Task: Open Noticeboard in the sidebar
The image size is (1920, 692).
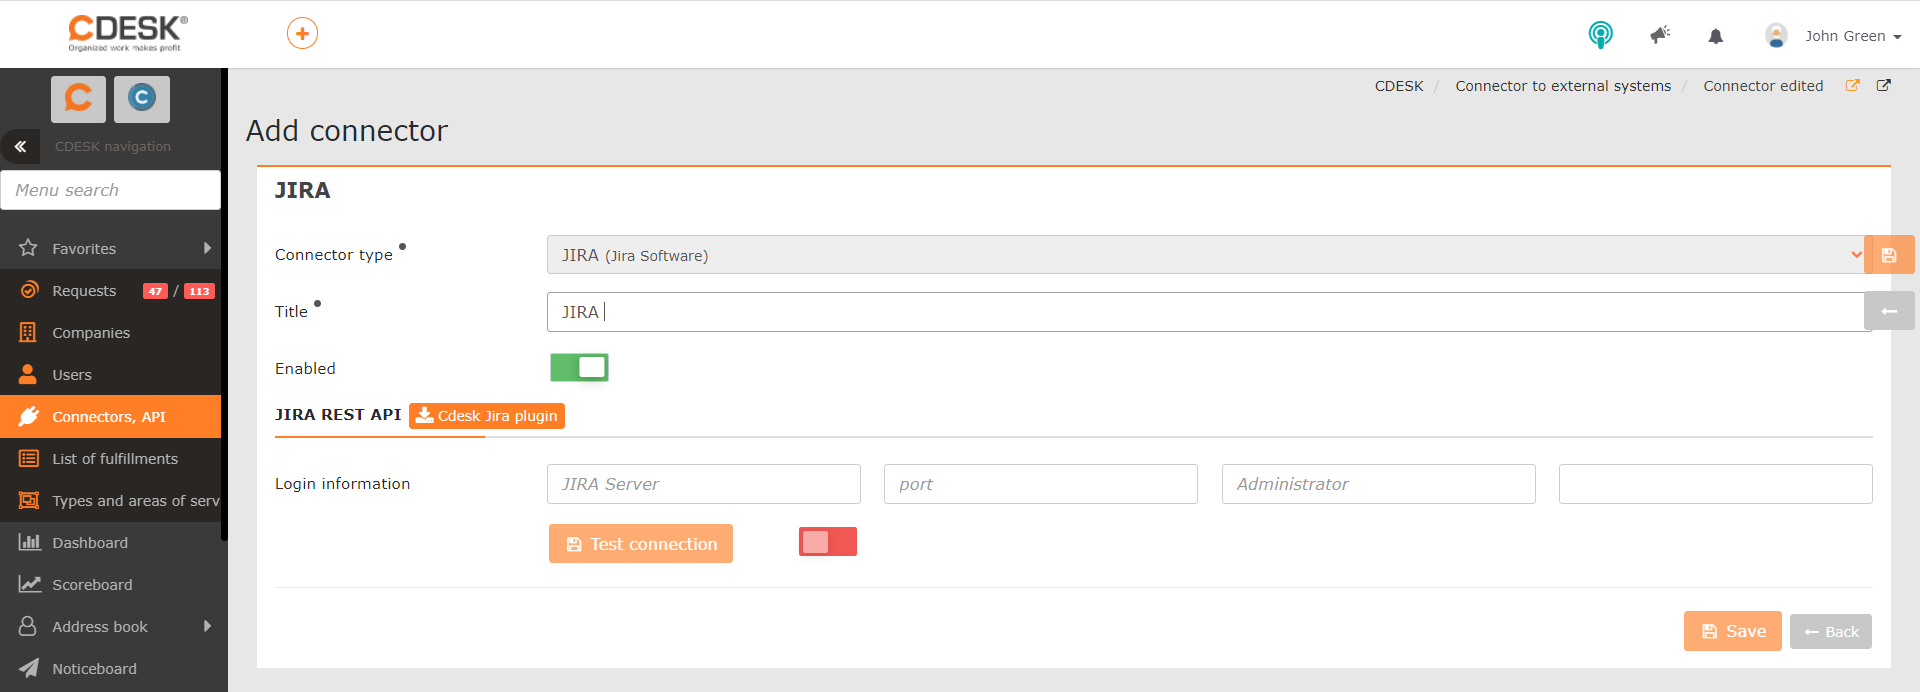Action: click(x=110, y=669)
